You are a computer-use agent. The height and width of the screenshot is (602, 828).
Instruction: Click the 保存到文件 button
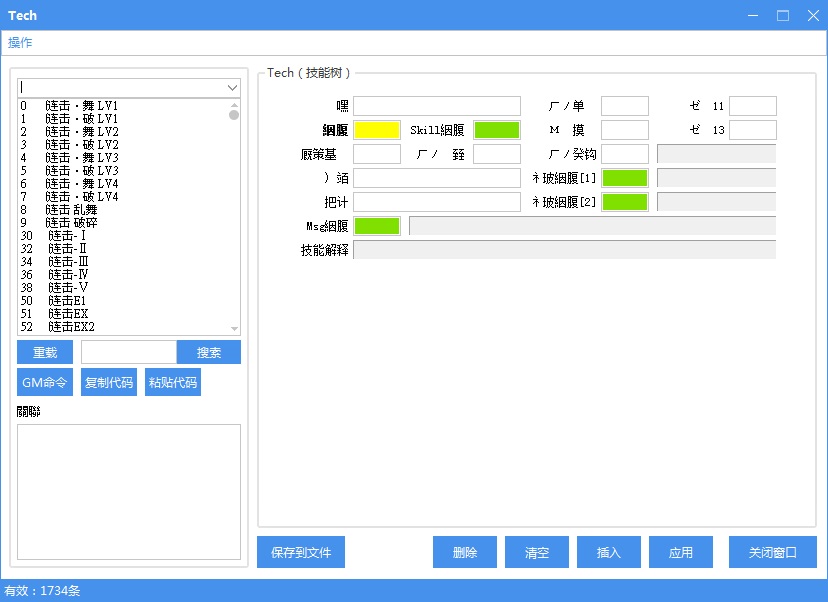pyautogui.click(x=301, y=552)
